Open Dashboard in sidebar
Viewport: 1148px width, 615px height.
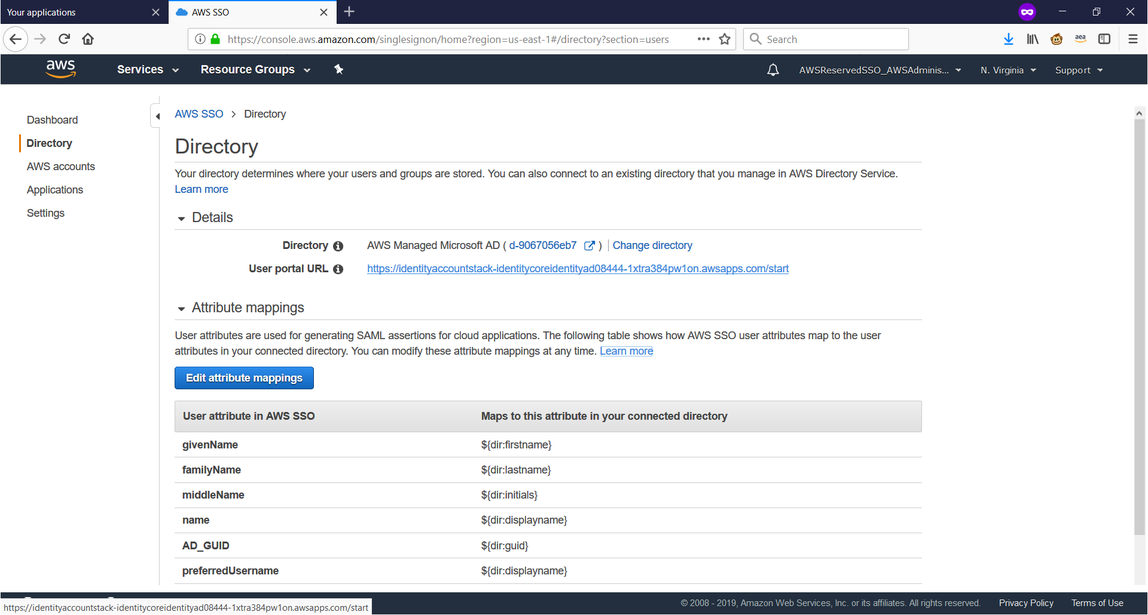(52, 120)
